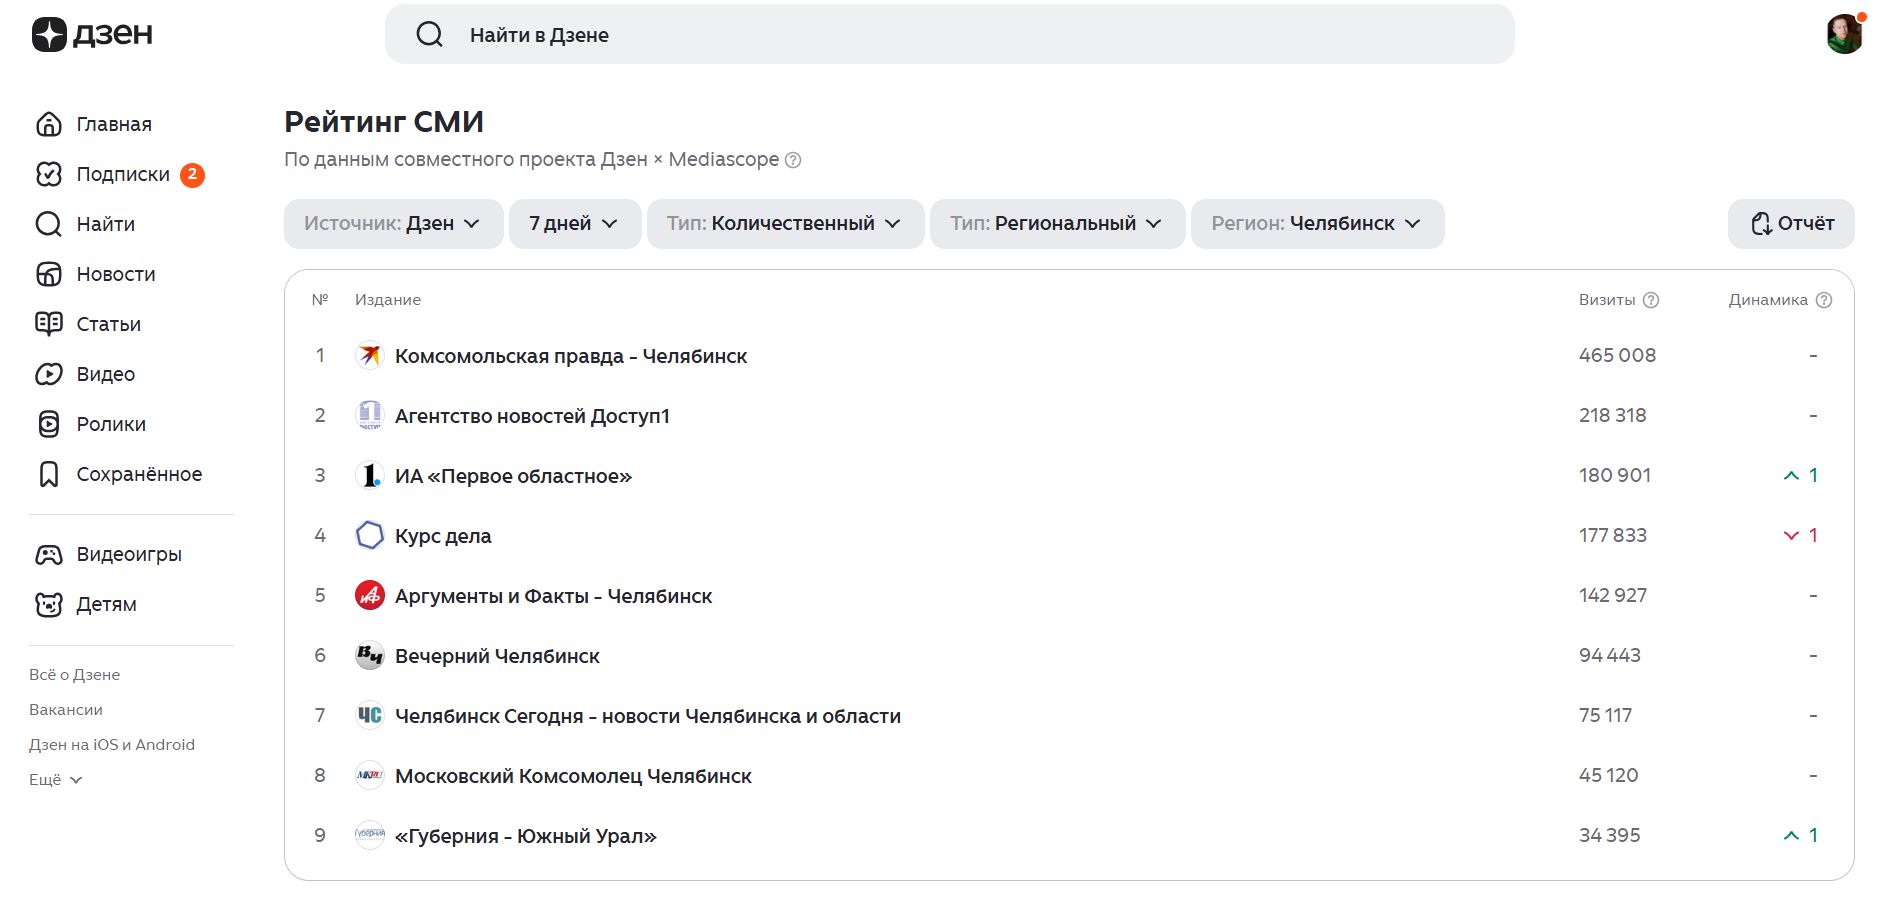The image size is (1889, 898).
Task: Click Аргументы и Факты red logo
Action: click(370, 596)
